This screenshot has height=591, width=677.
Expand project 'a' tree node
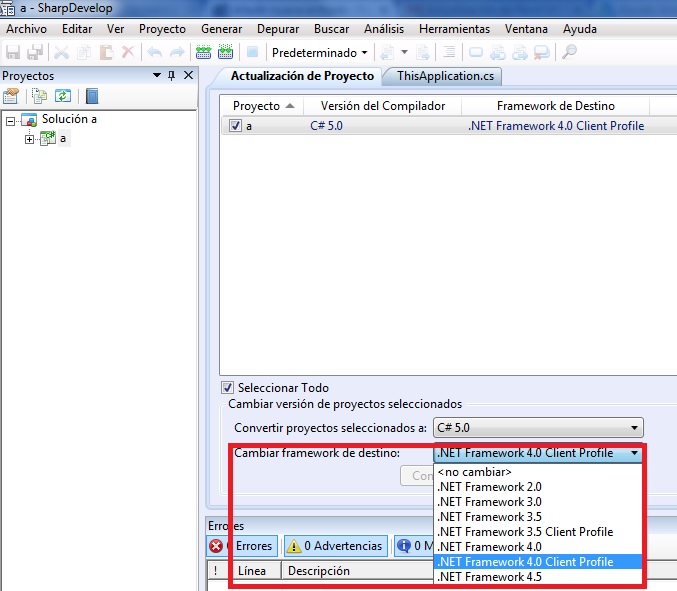pyautogui.click(x=30, y=139)
